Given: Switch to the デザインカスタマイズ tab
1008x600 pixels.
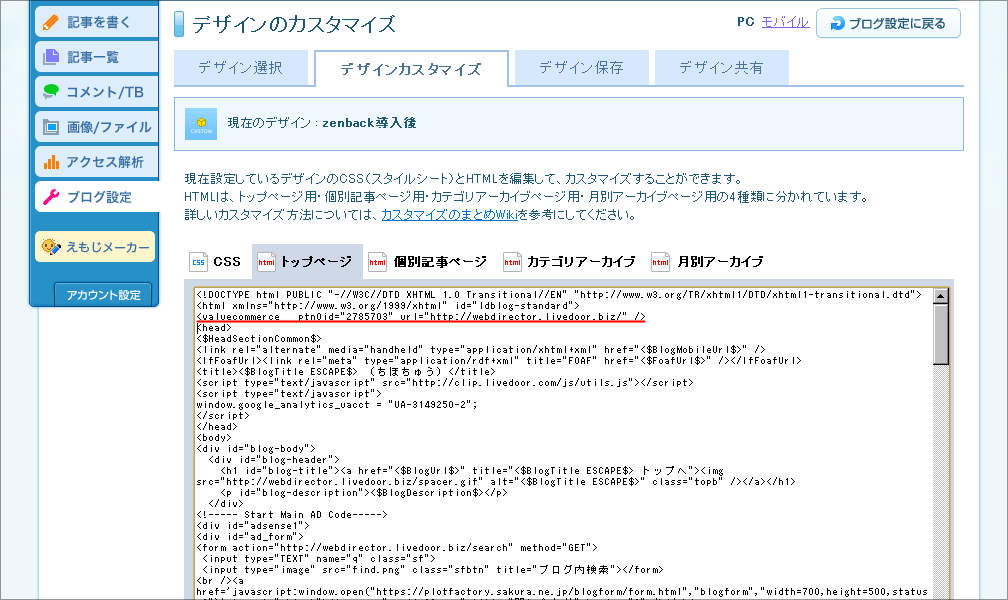Looking at the screenshot, I should (x=411, y=69).
